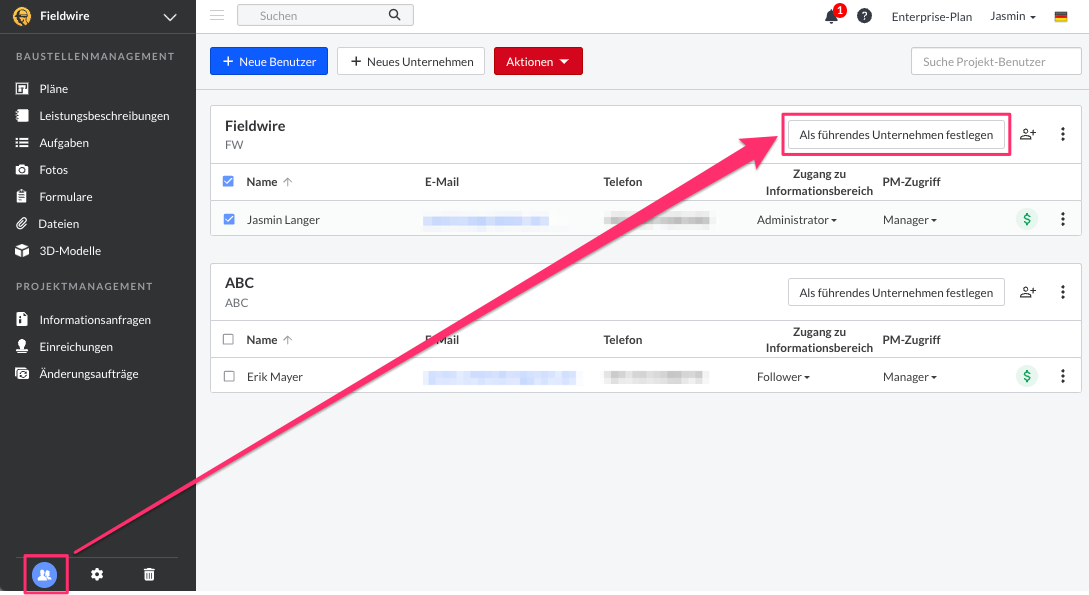
Task: Change language via the German flag
Action: (1061, 17)
